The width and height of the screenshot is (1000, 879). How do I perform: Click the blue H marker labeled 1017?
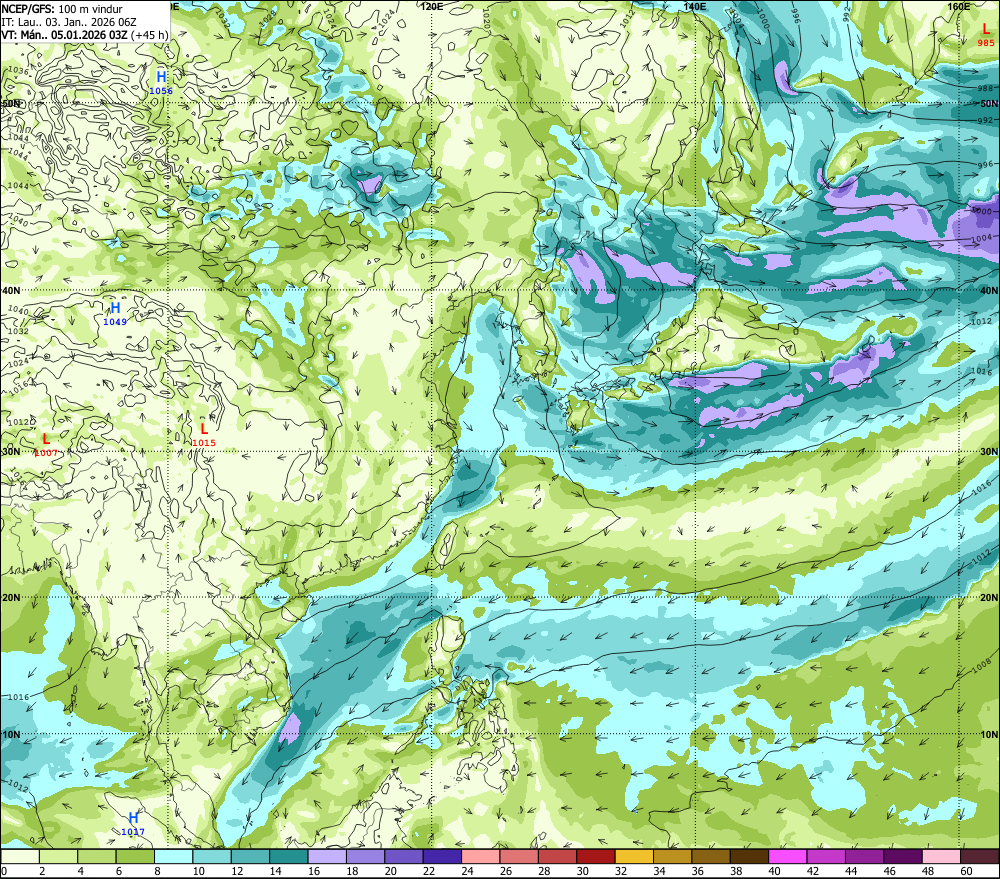(x=133, y=818)
